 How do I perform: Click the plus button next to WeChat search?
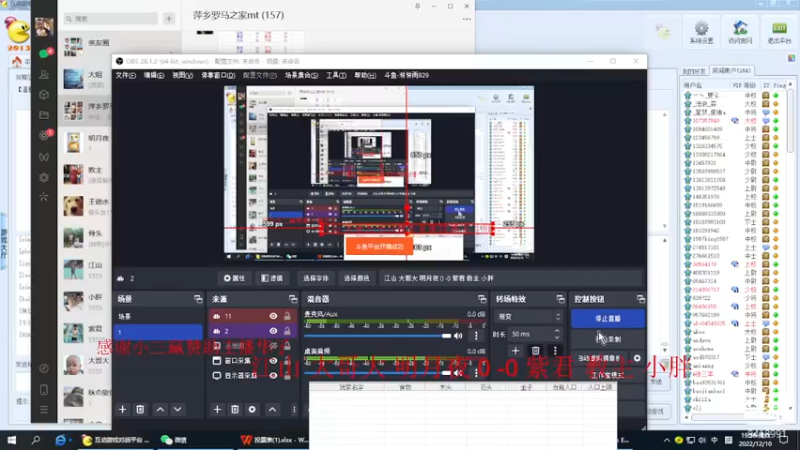point(169,19)
